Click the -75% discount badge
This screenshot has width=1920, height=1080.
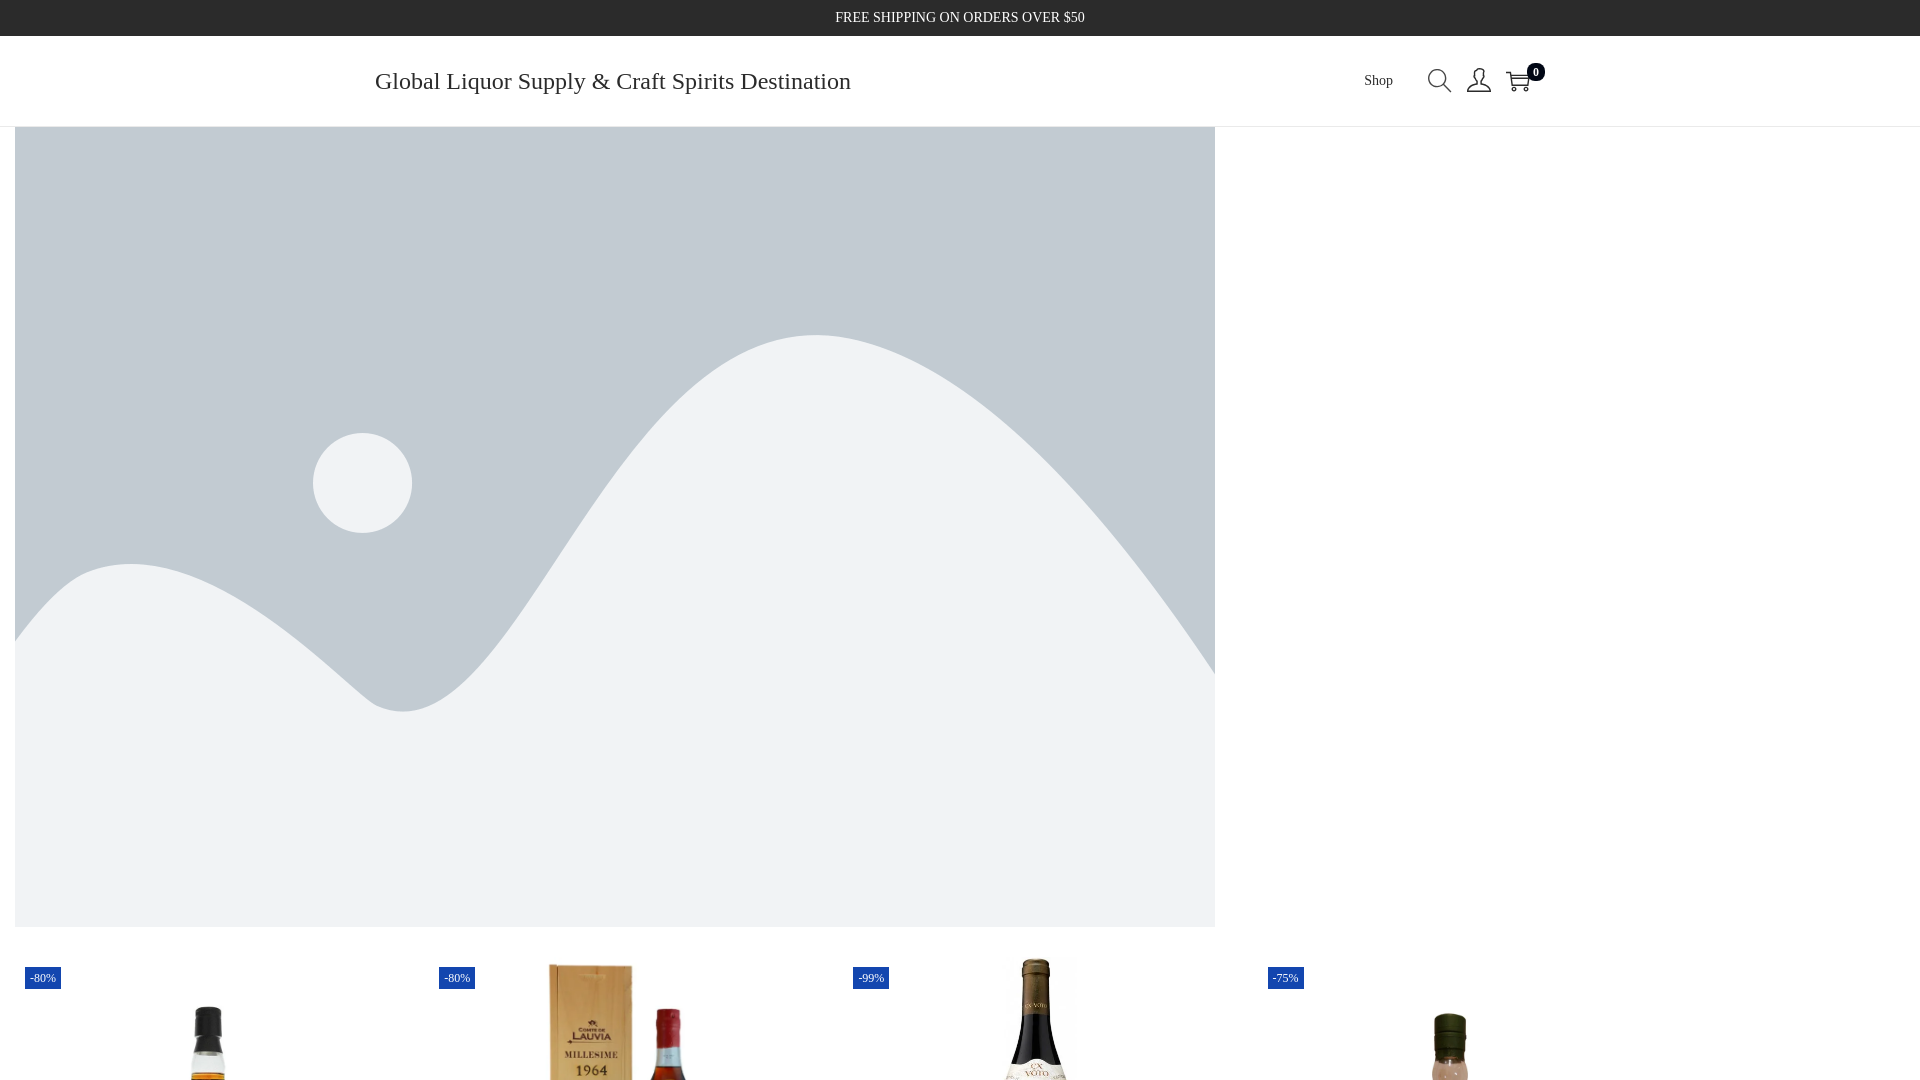[1286, 978]
